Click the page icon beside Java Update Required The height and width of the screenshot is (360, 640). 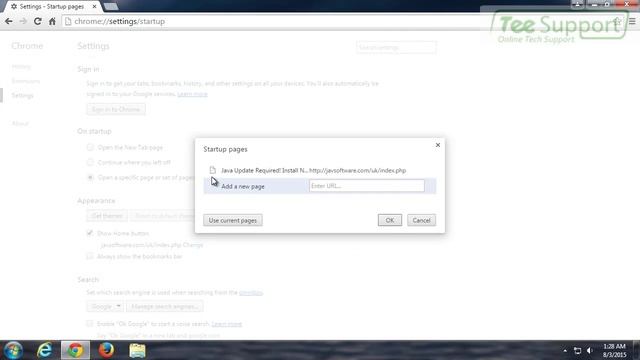click(x=212, y=170)
